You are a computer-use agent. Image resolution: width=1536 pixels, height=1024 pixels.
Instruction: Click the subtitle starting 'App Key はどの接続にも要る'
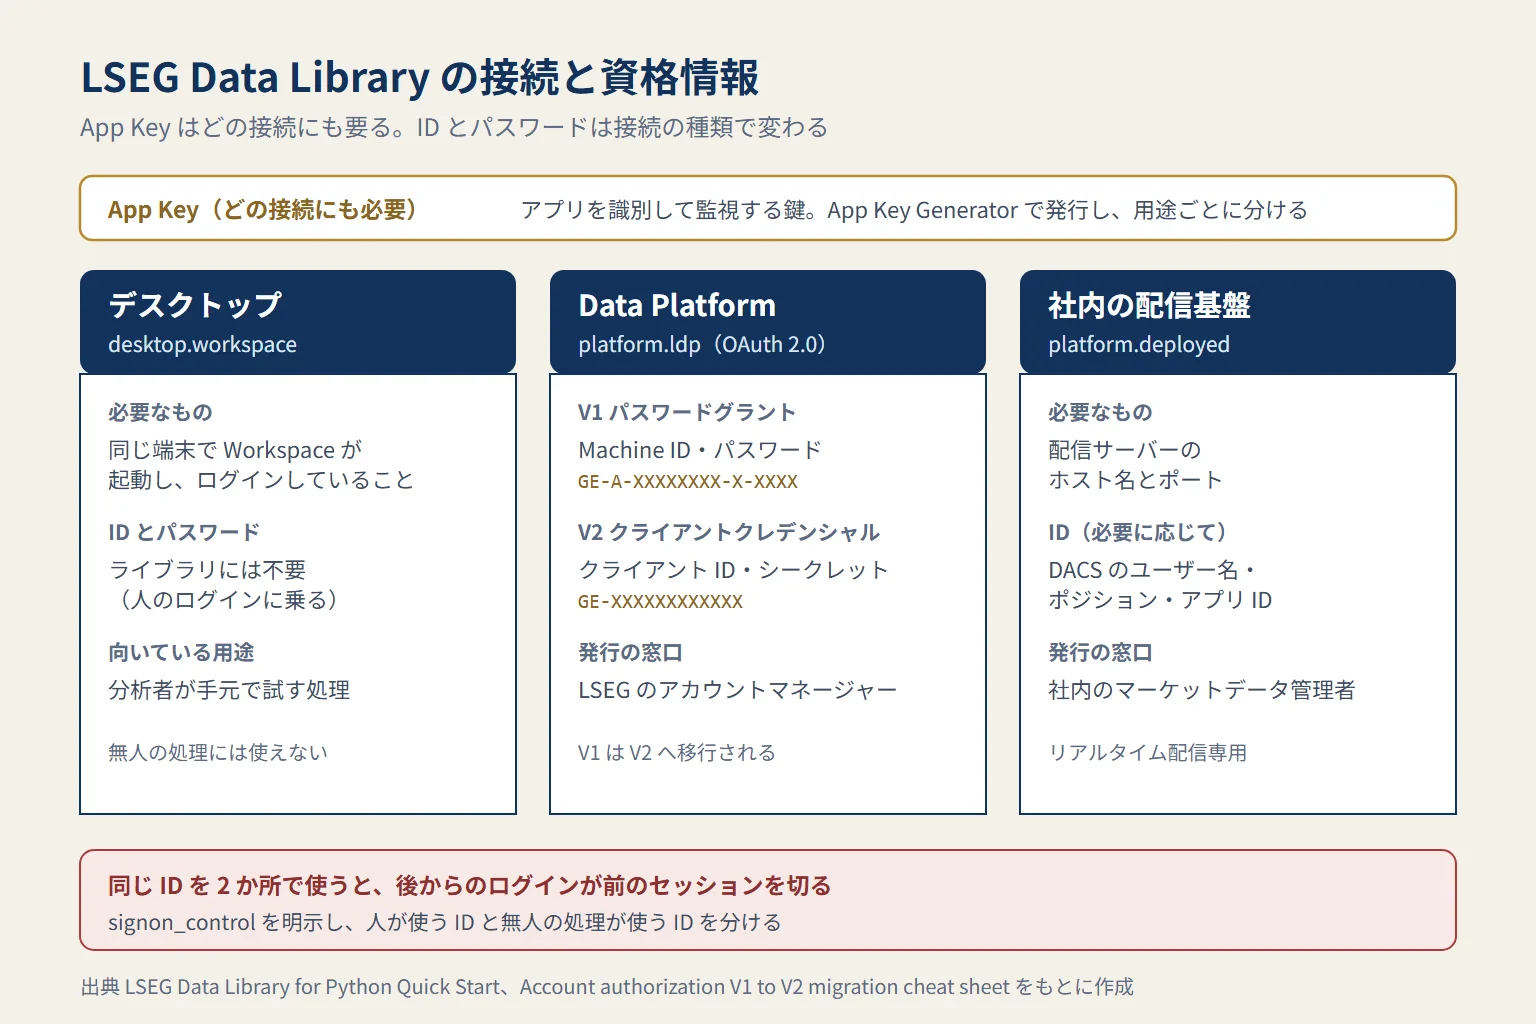tap(454, 128)
